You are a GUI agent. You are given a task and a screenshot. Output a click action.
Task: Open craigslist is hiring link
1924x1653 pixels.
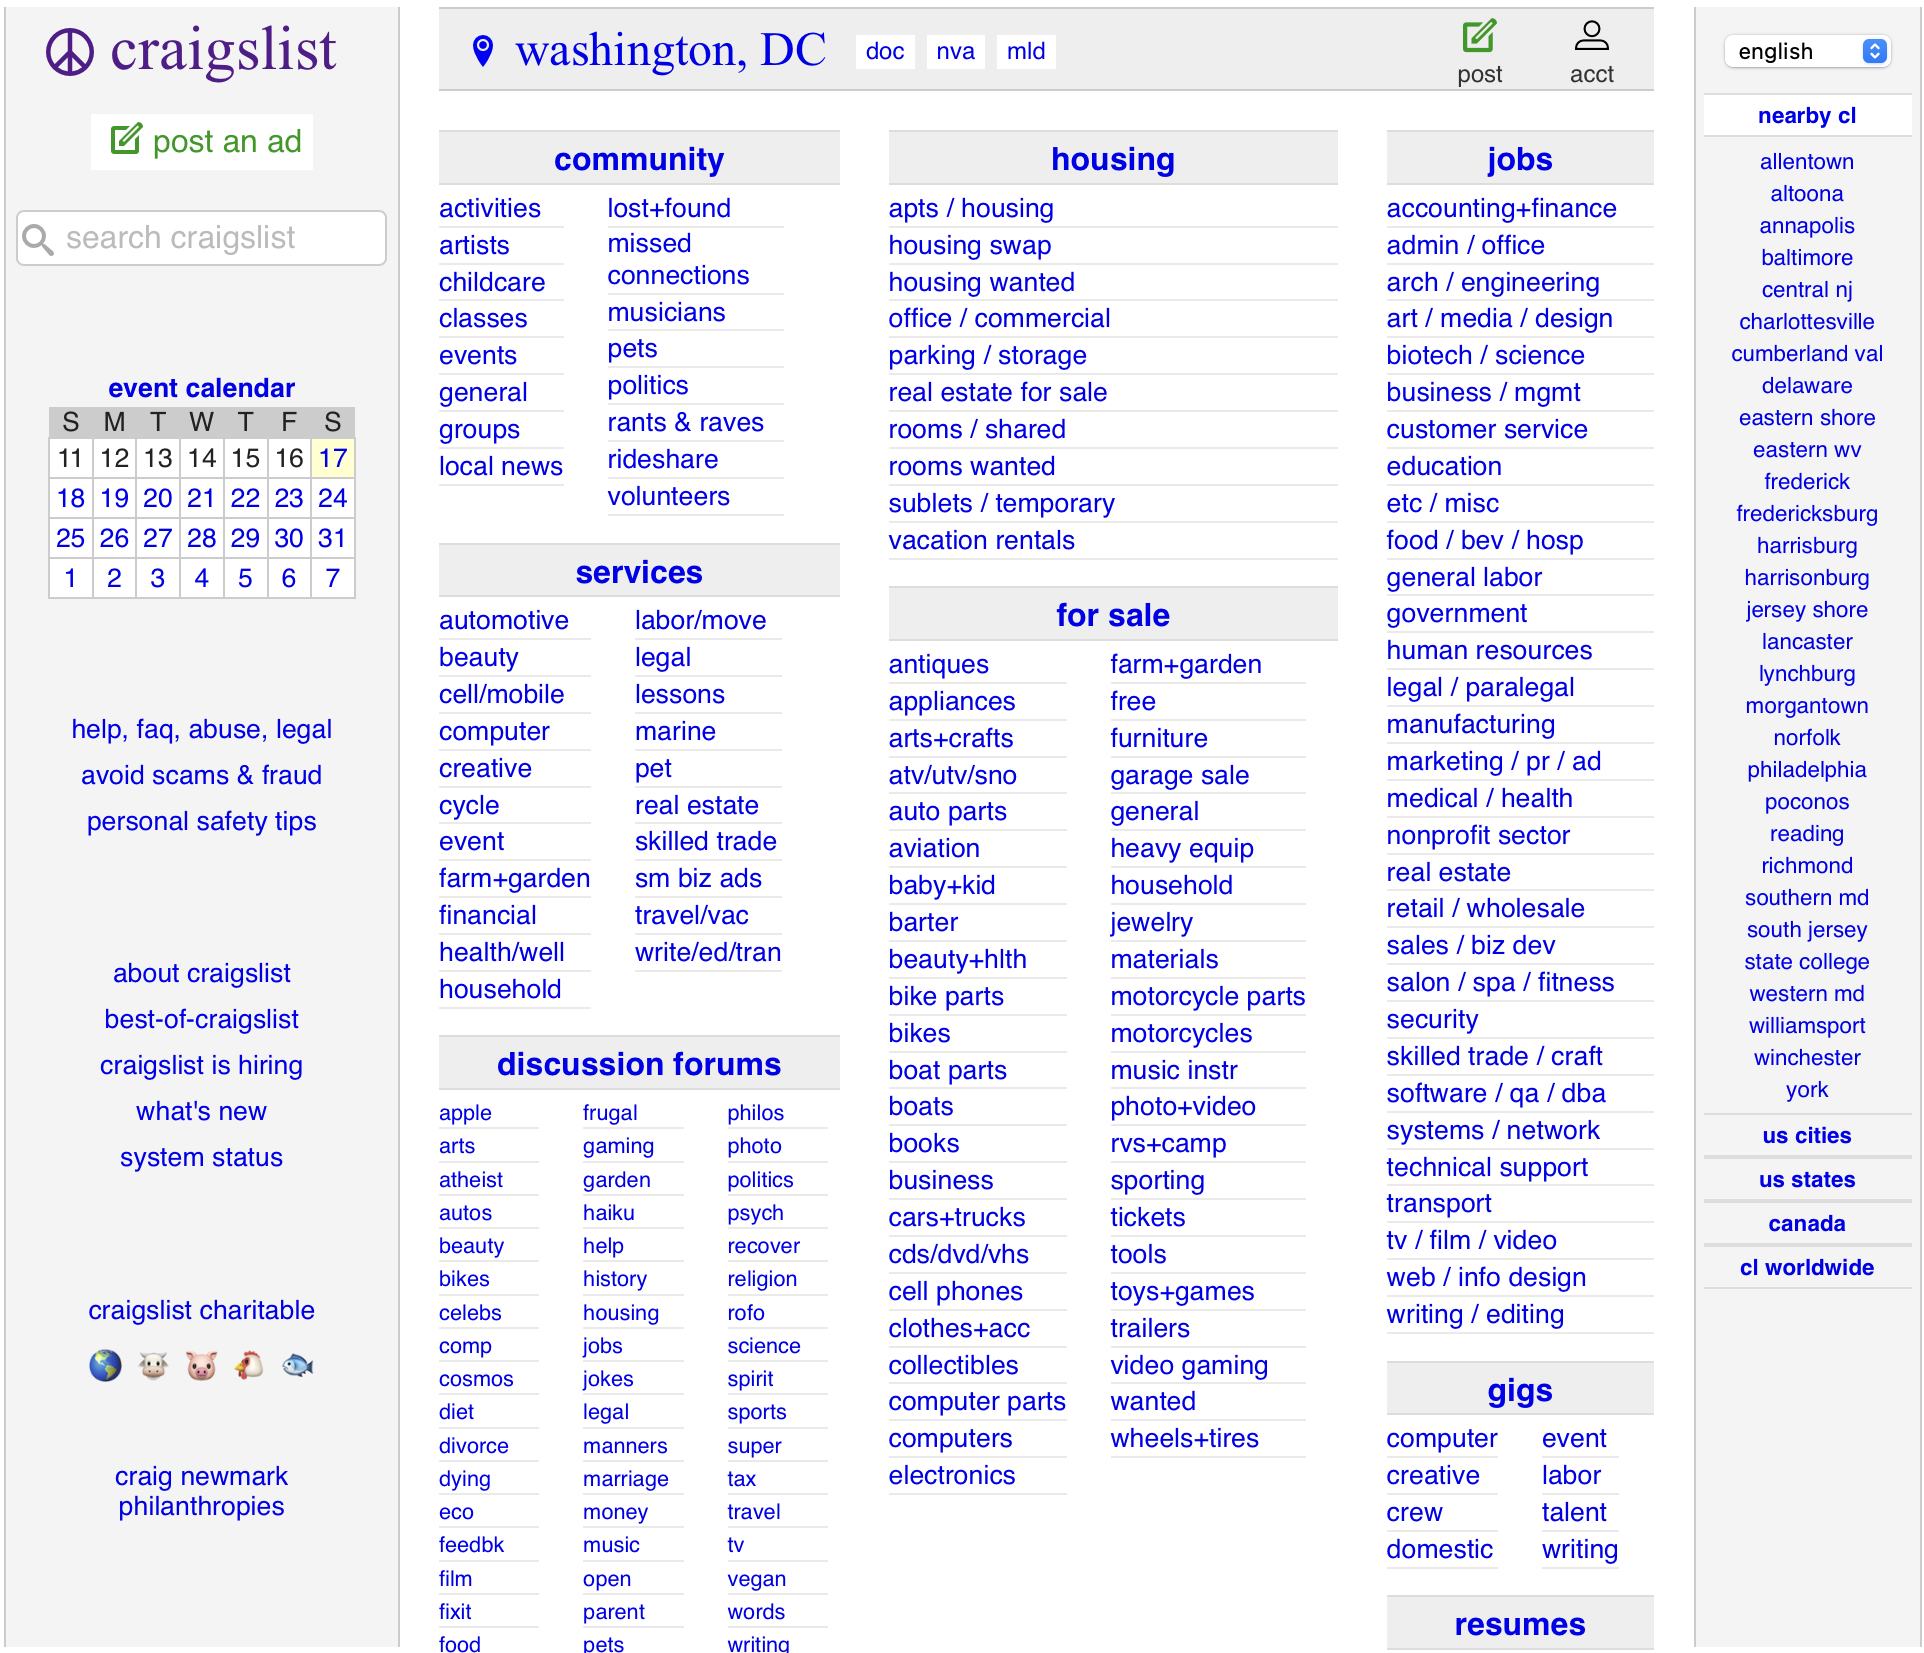[x=201, y=1066]
